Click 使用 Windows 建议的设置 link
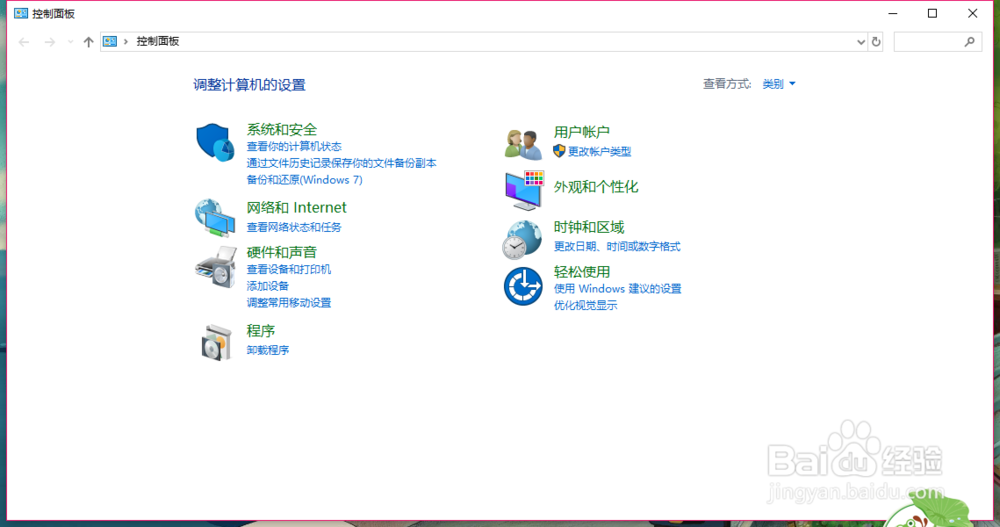This screenshot has width=1000, height=527. coord(617,288)
